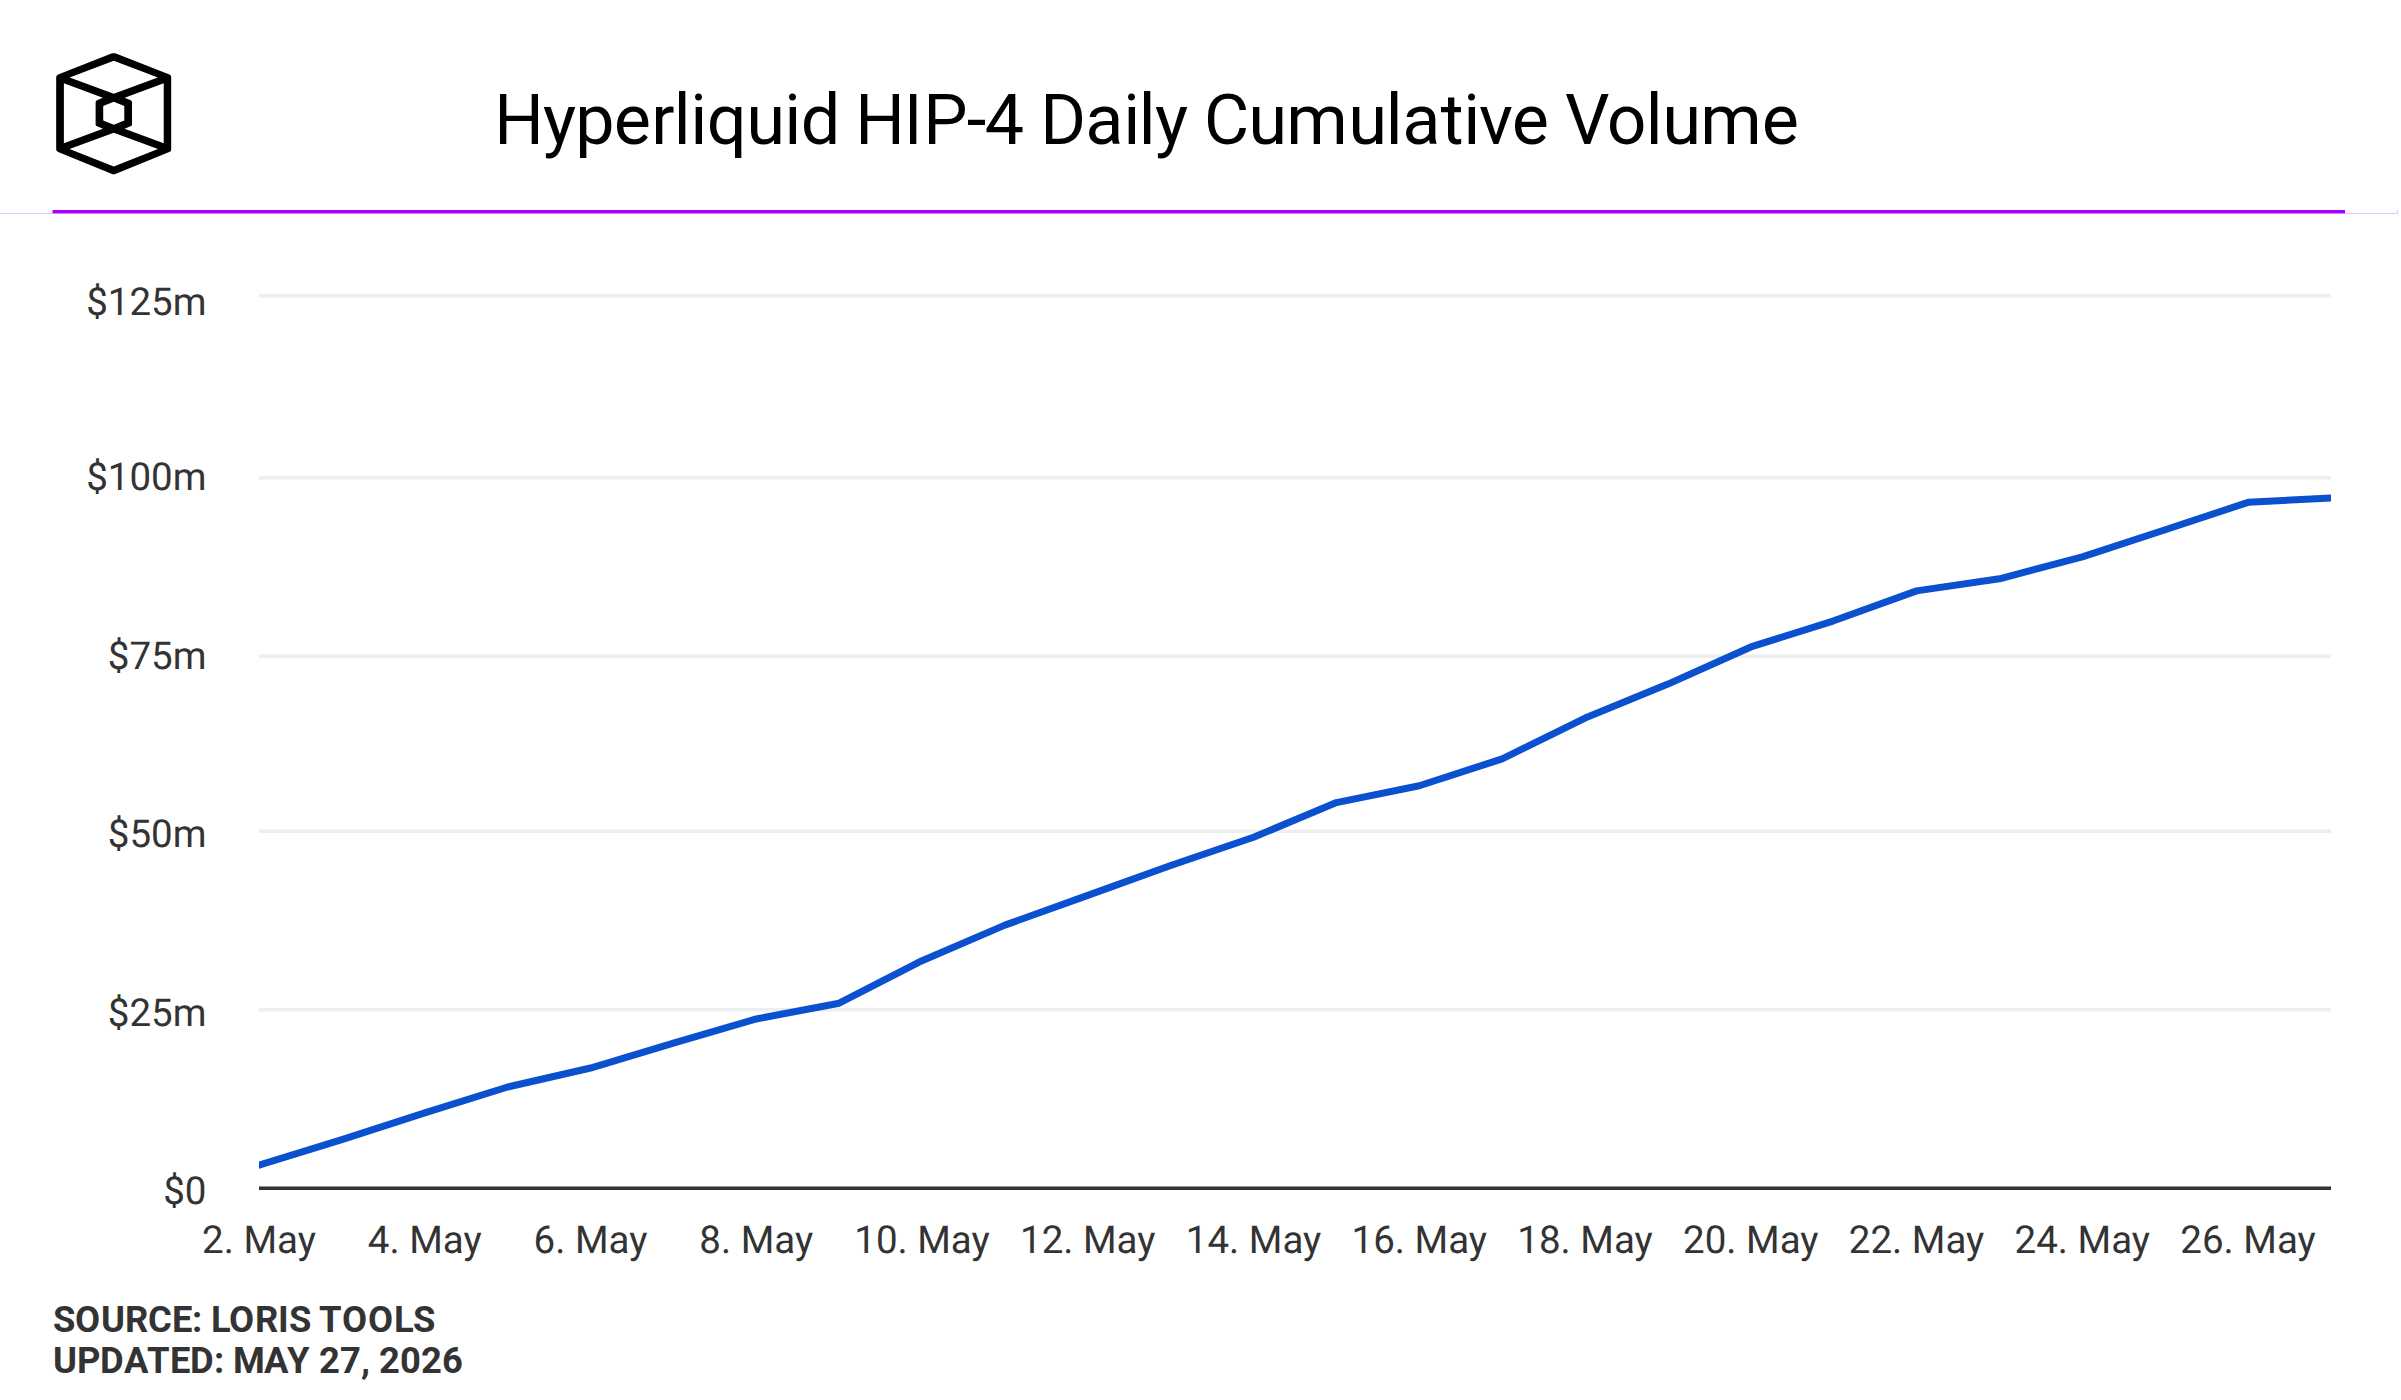Click the $75m y-axis label
The width and height of the screenshot is (2401, 1400).
[157, 656]
